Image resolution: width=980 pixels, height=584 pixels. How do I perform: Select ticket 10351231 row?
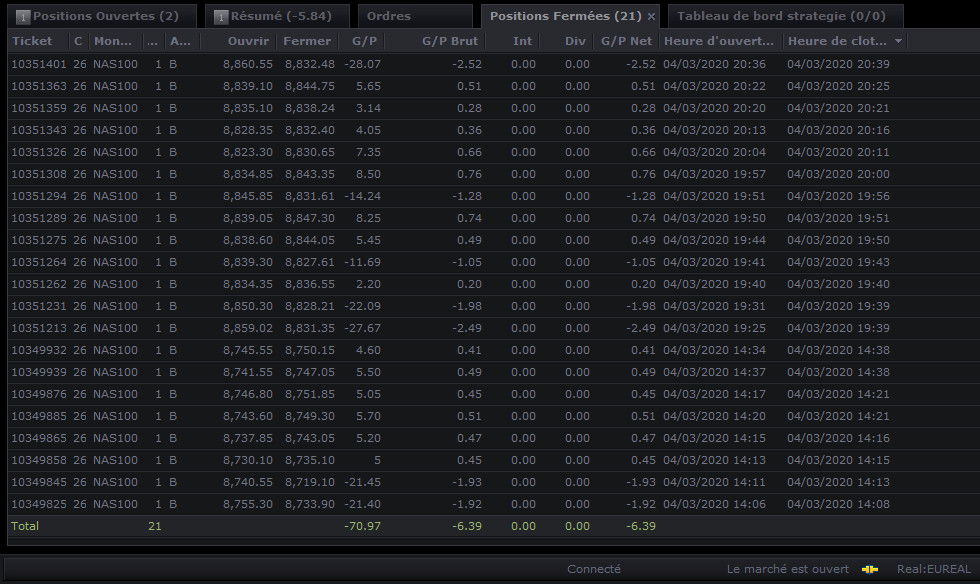490,306
